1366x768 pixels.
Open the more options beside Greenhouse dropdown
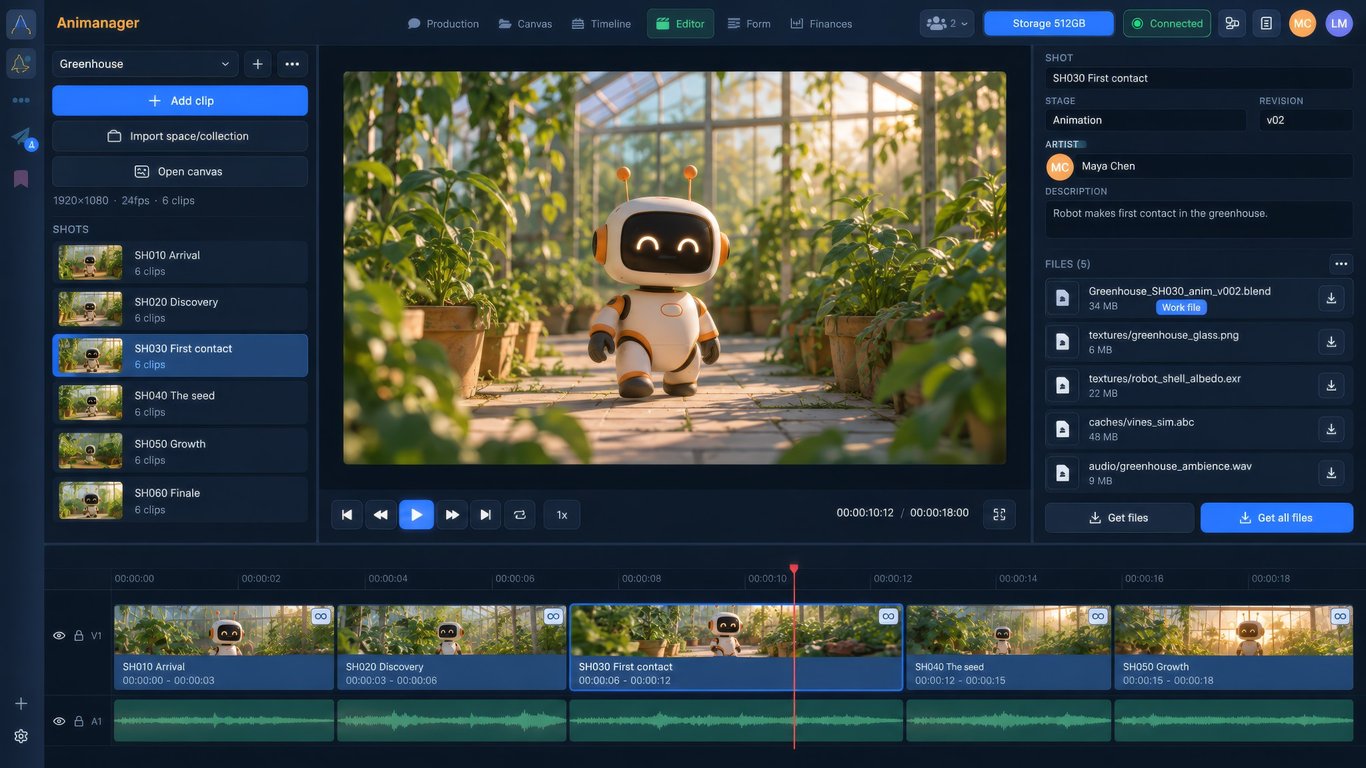pos(292,64)
